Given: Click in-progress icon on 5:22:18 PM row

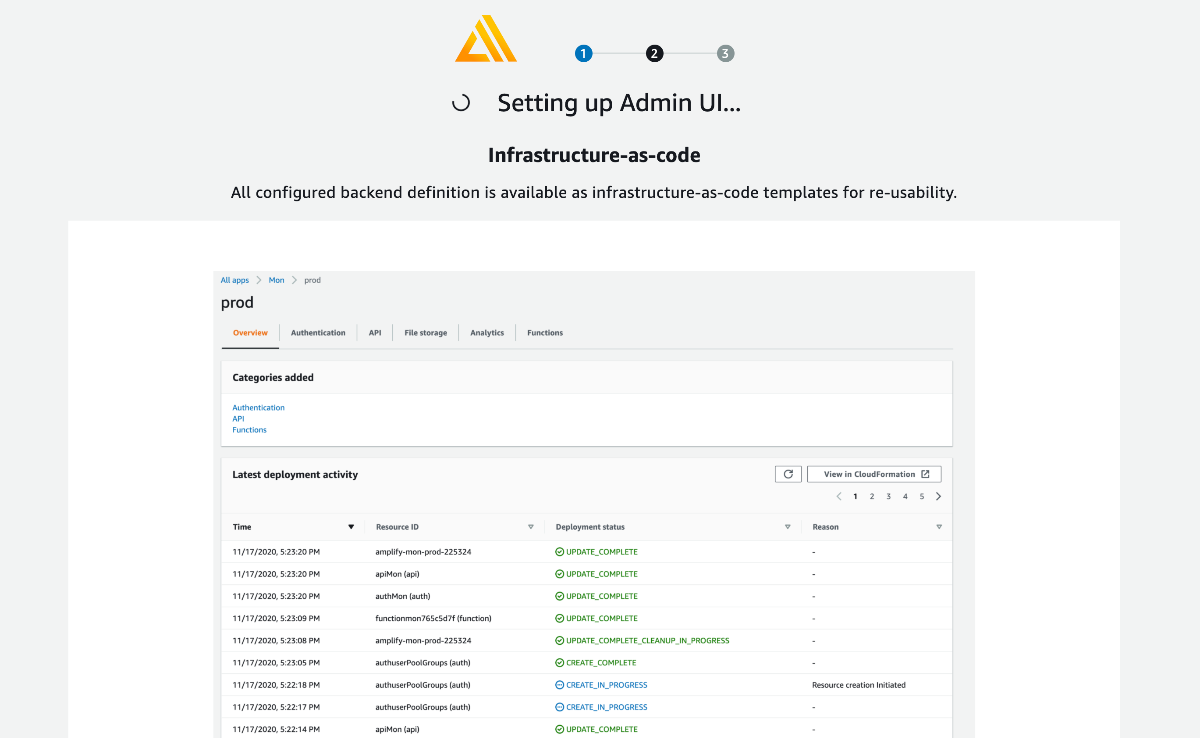Looking at the screenshot, I should (560, 685).
